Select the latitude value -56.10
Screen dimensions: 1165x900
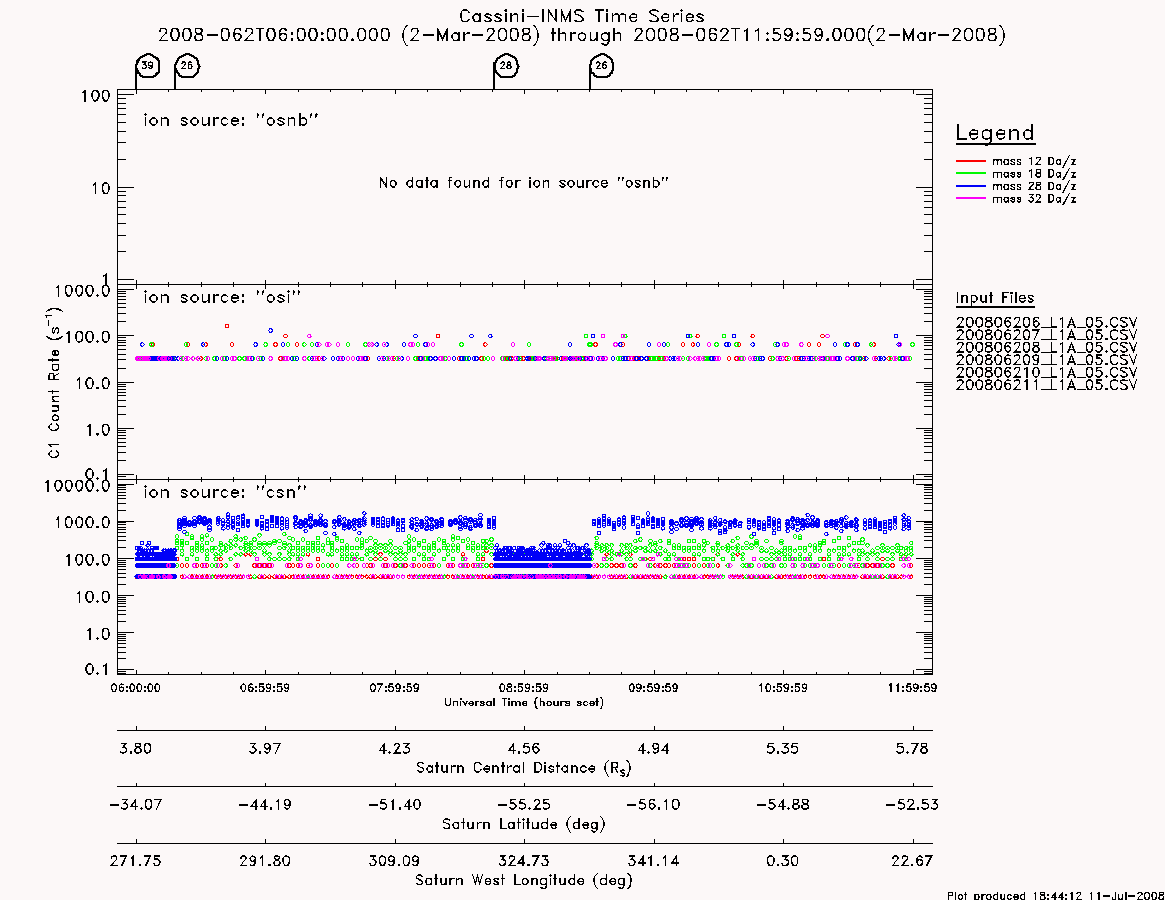[x=653, y=805]
